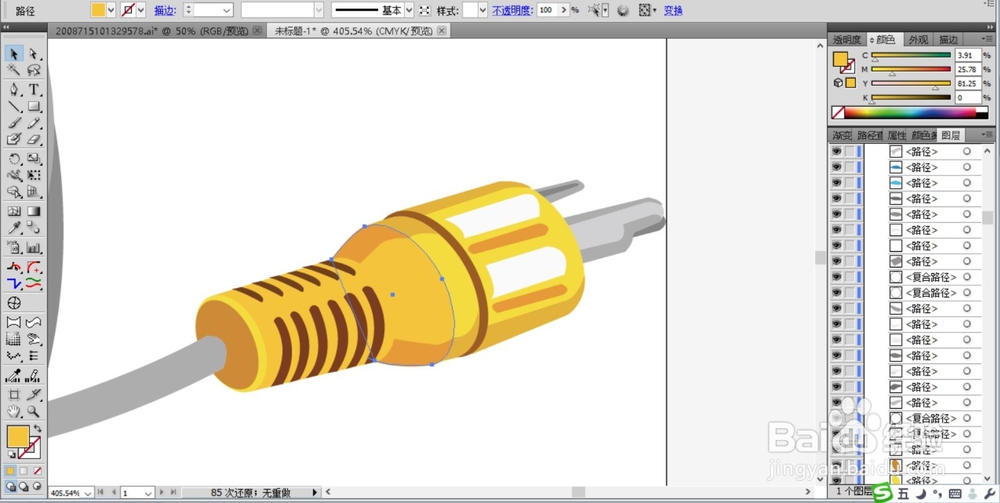Toggle visibility of the first <路径> layer
The height and width of the screenshot is (503, 1000).
click(836, 152)
